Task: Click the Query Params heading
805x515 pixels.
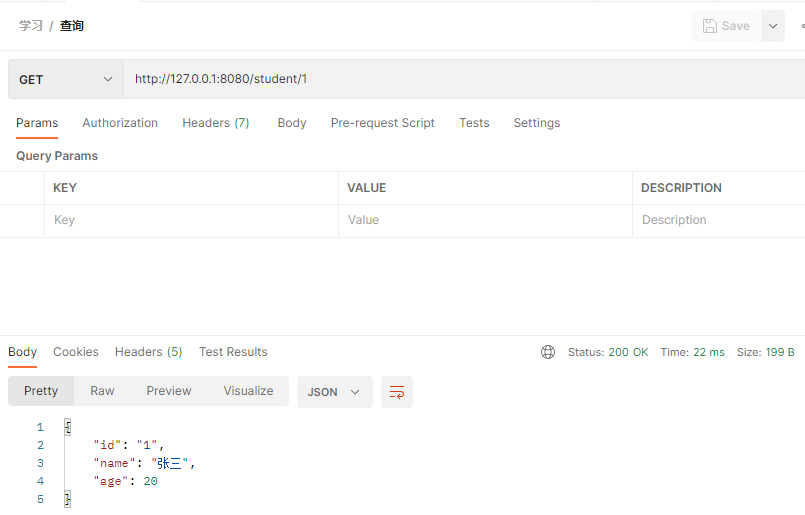Action: pos(57,156)
